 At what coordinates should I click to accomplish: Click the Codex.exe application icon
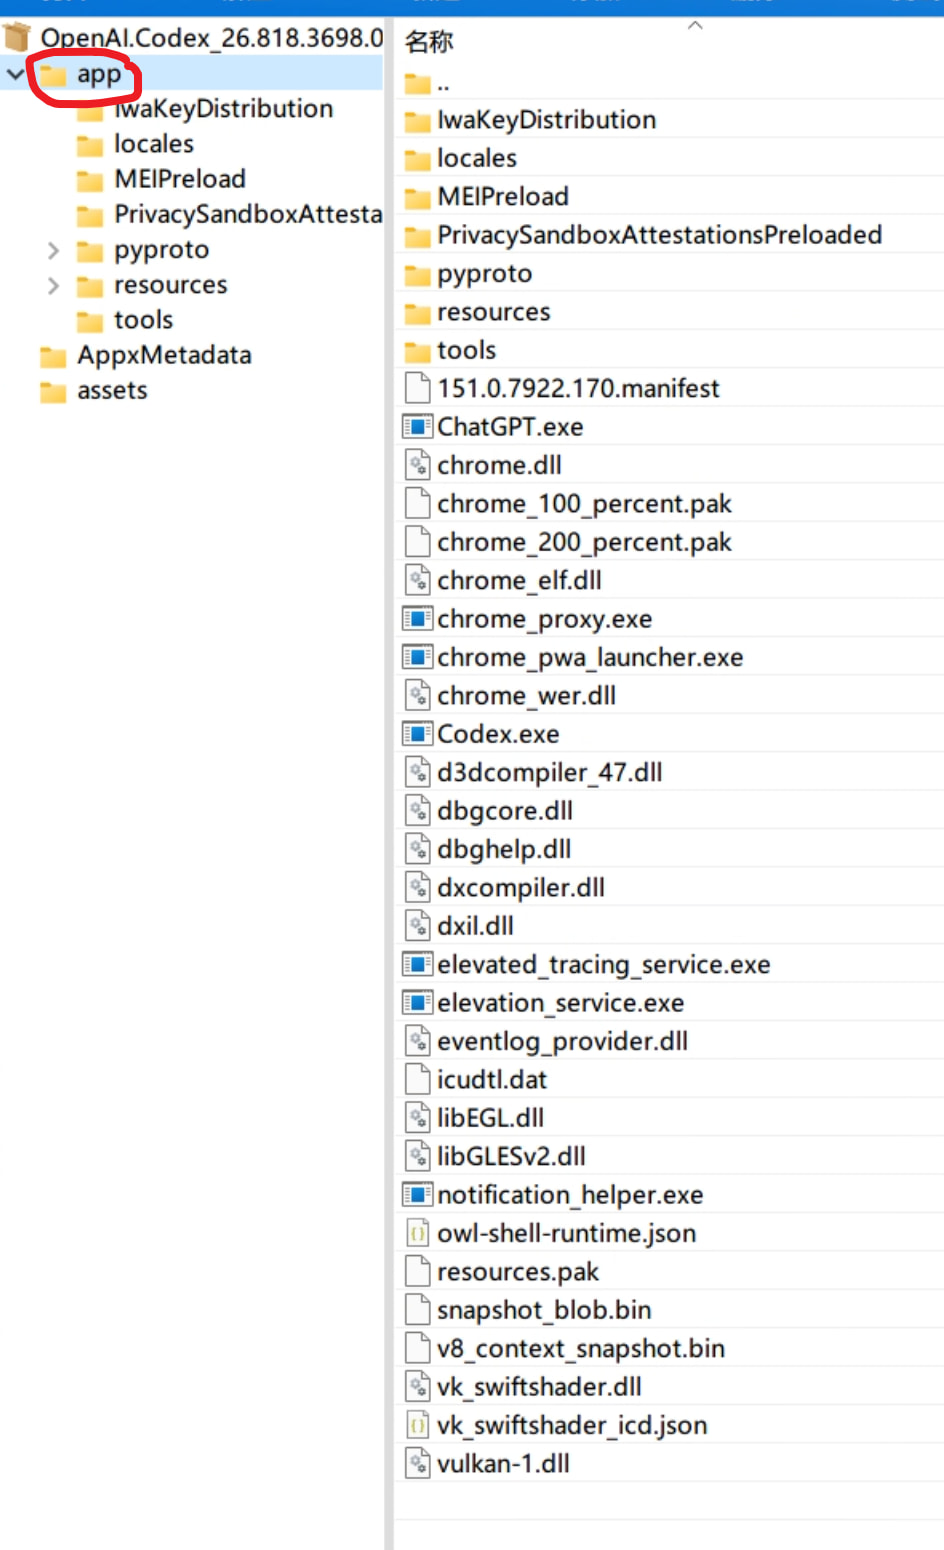[417, 734]
